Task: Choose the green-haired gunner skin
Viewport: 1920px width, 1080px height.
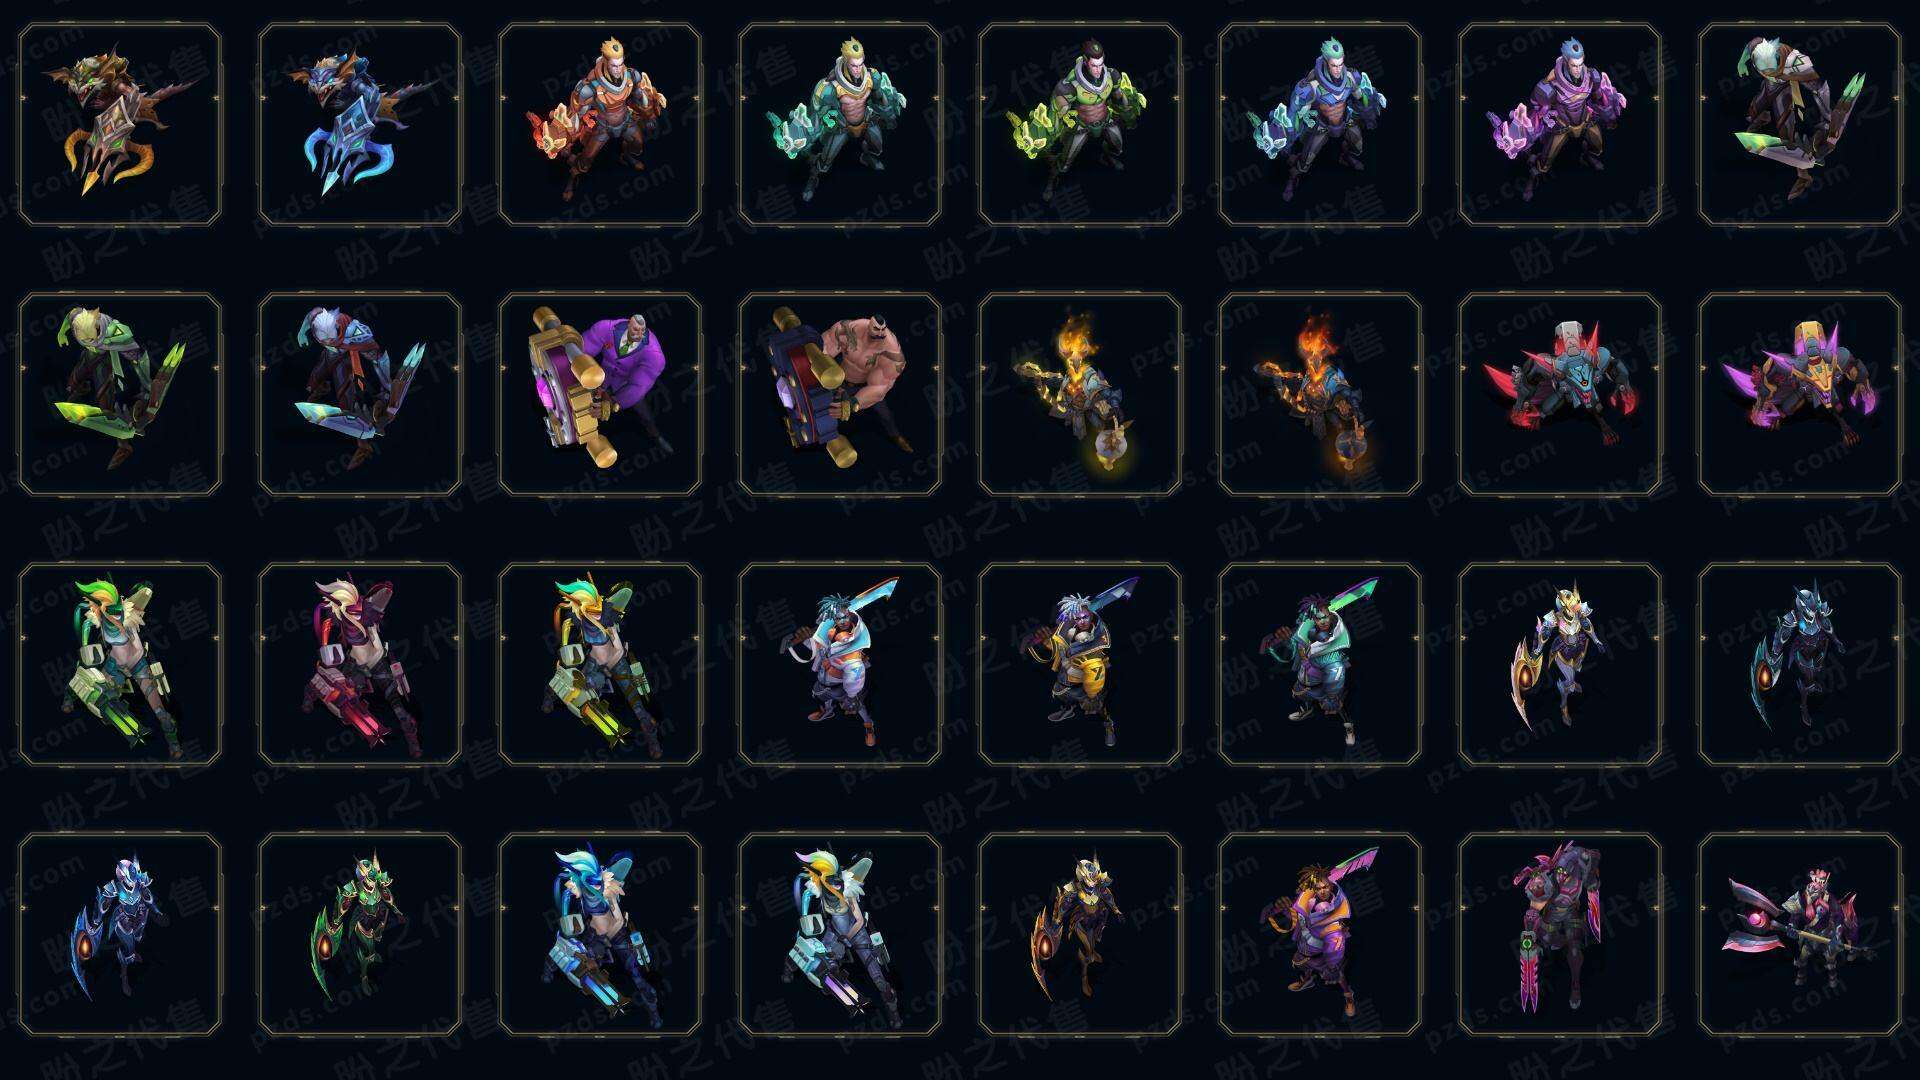Action: (x=120, y=664)
